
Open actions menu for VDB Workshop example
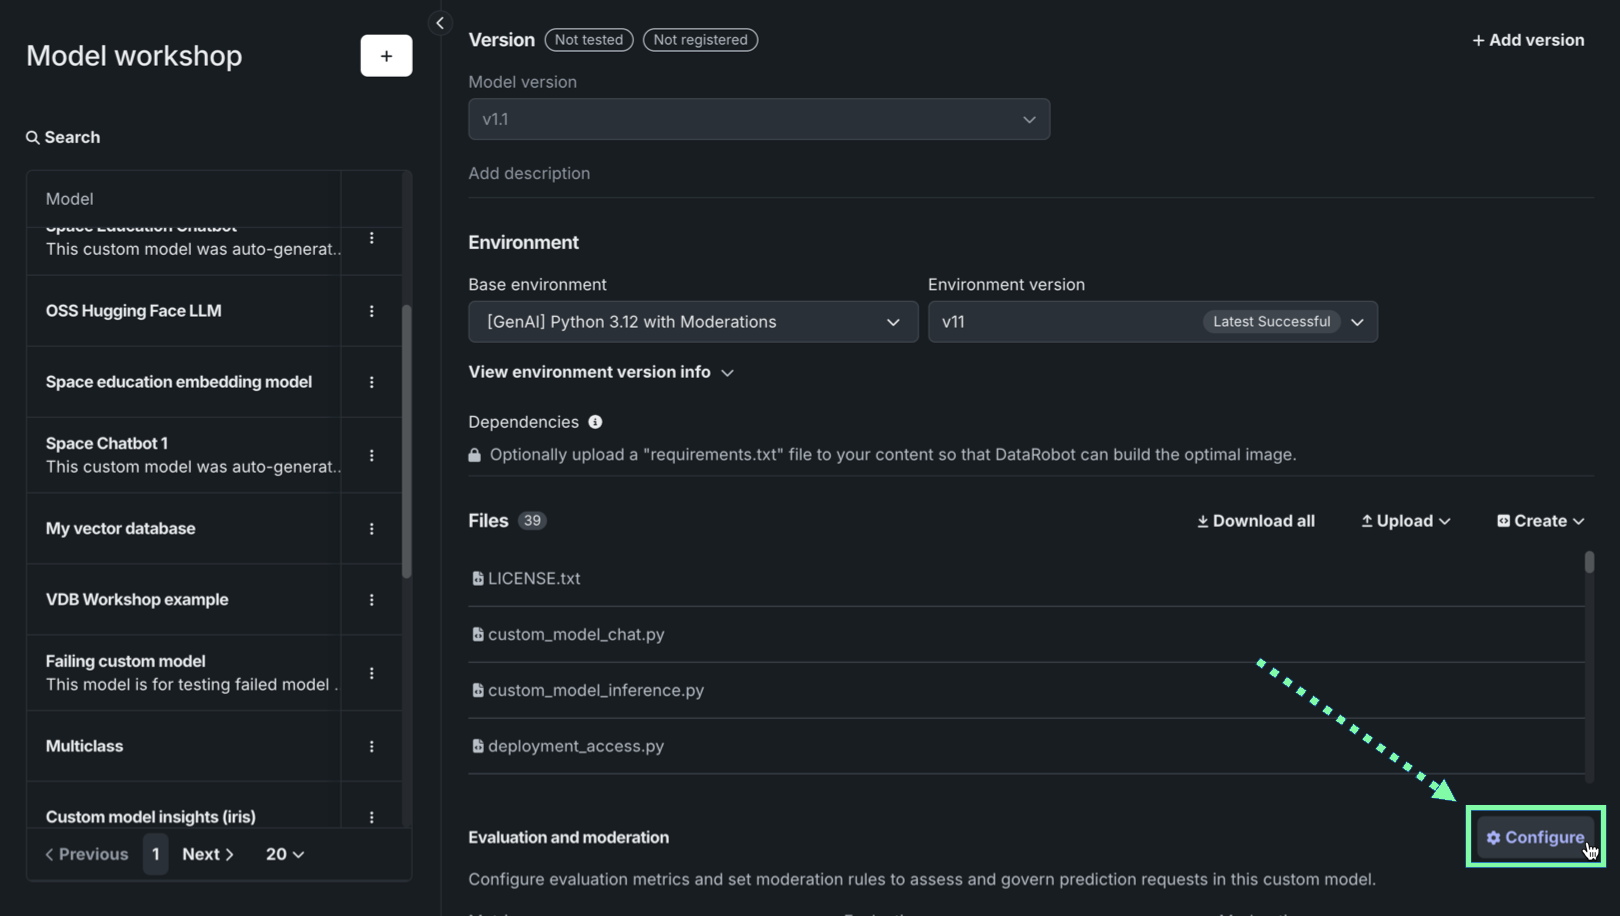371,600
